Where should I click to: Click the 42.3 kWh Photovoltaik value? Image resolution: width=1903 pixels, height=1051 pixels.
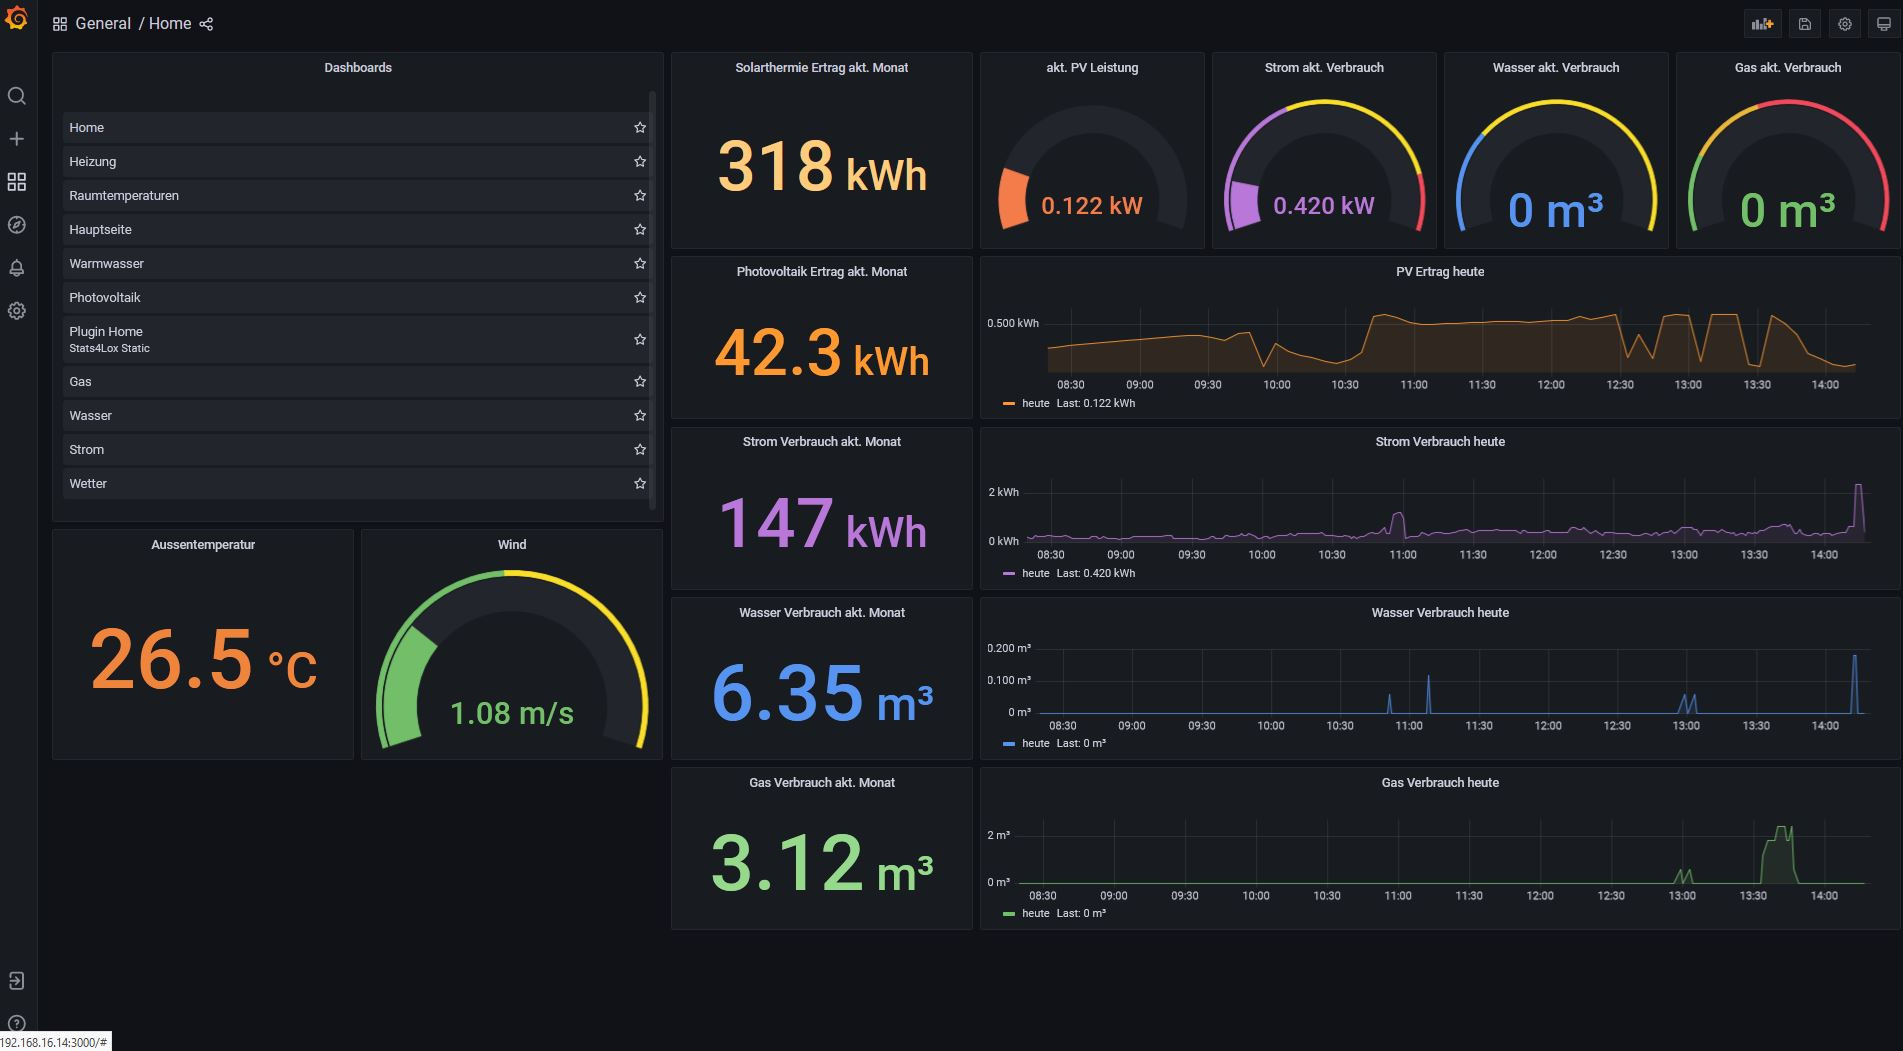tap(822, 353)
